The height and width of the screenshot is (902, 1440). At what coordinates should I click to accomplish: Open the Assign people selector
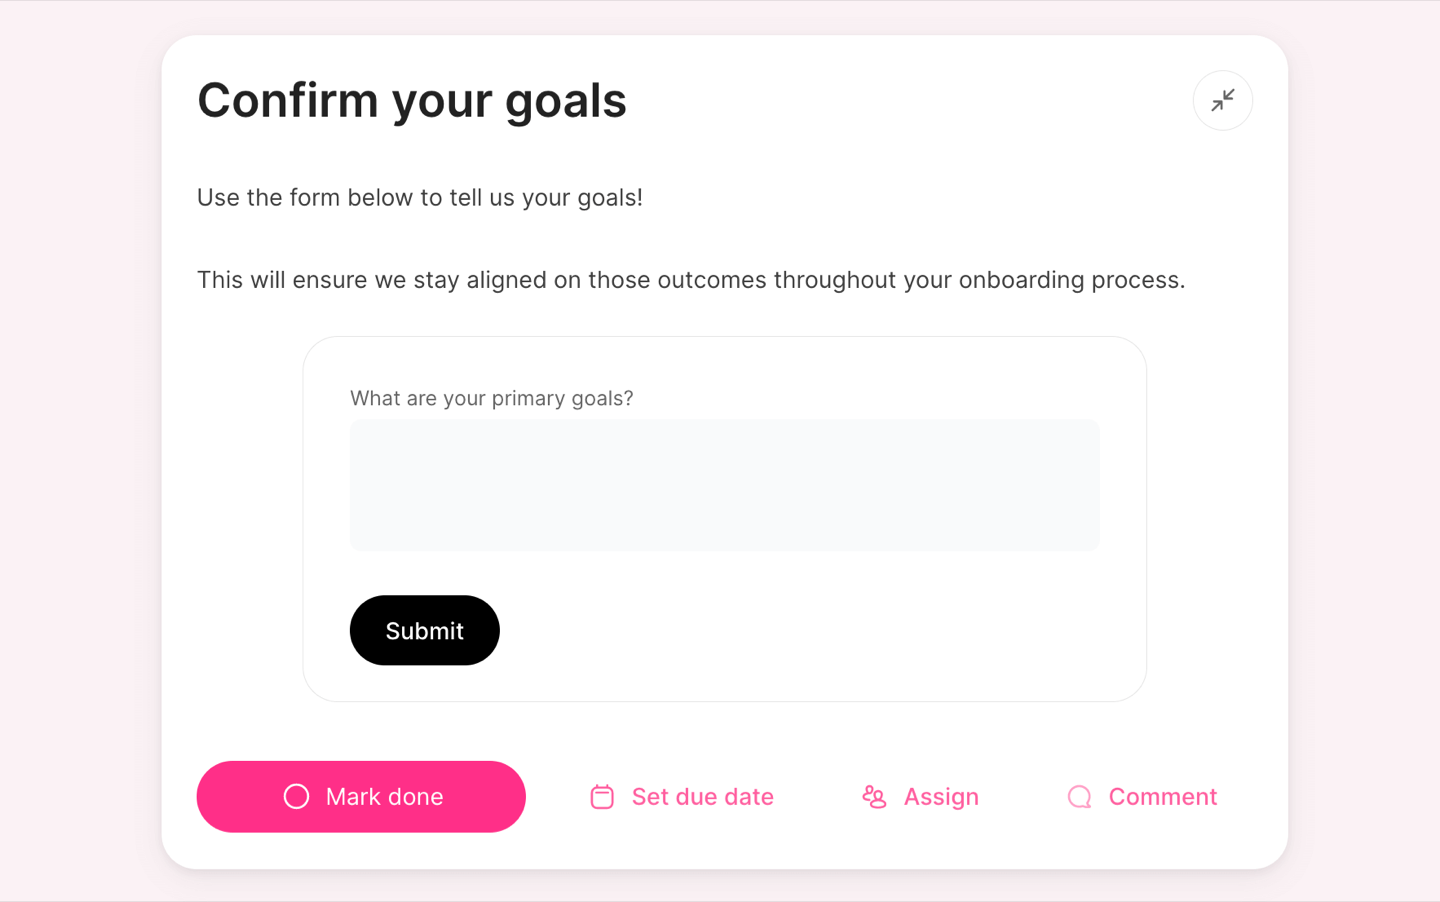[x=920, y=797]
